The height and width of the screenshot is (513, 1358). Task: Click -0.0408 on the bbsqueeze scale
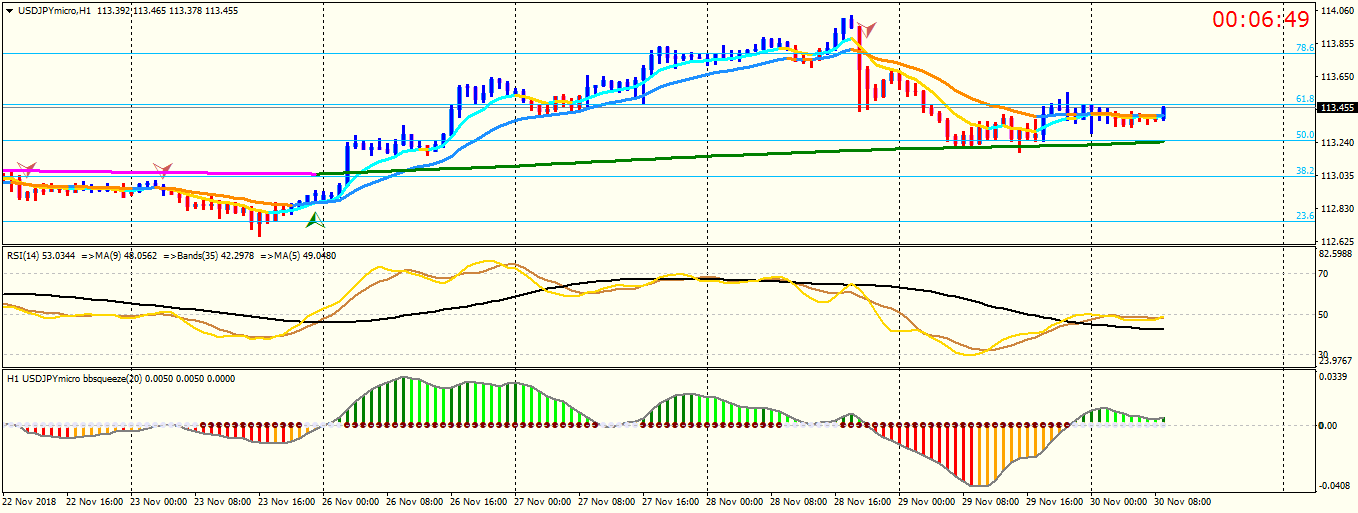pyautogui.click(x=1337, y=486)
